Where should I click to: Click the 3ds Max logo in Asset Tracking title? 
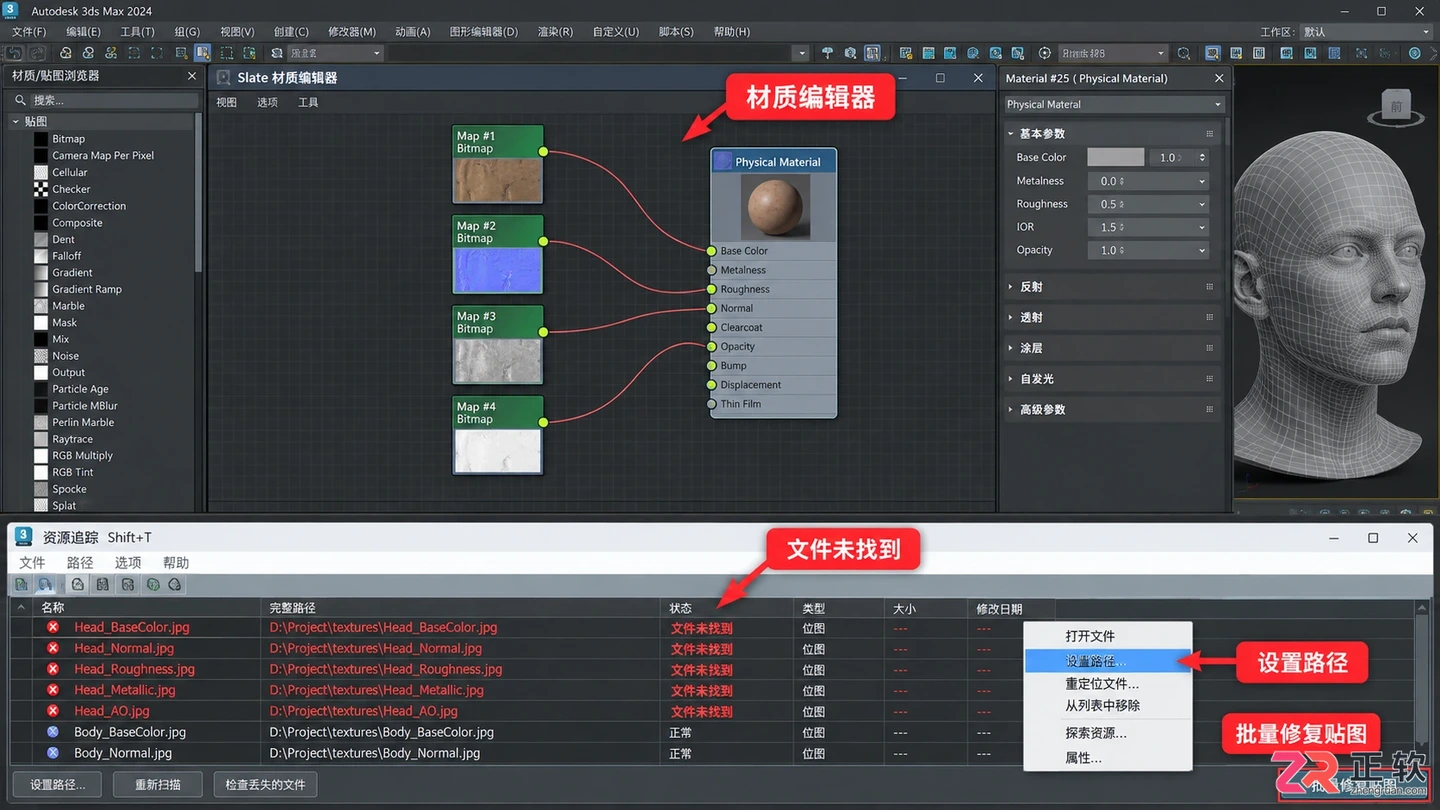[x=24, y=537]
